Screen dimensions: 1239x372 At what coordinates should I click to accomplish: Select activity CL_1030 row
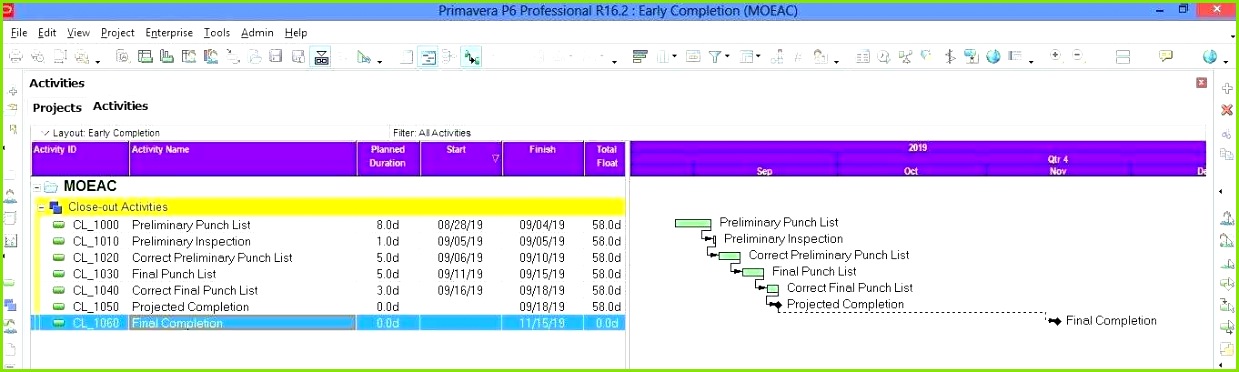point(328,274)
